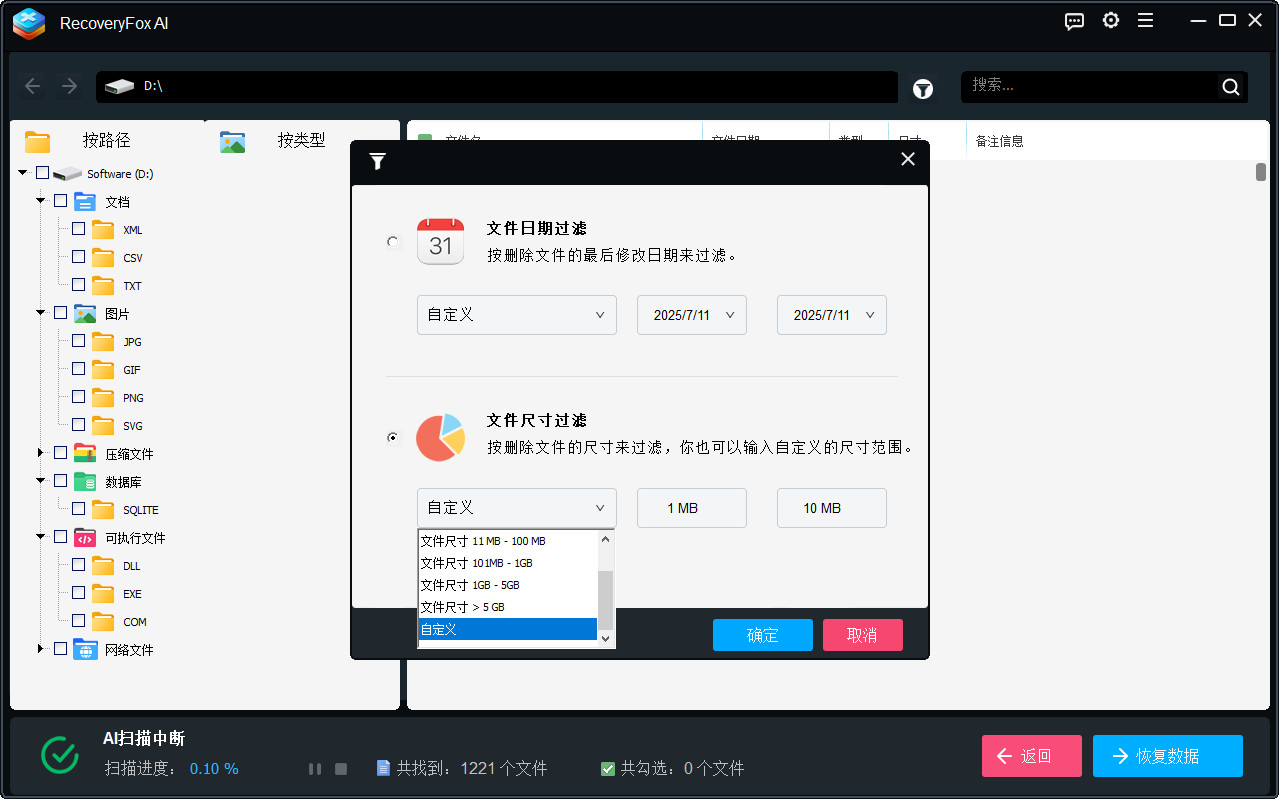This screenshot has height=799, width=1279.
Task: Click the feedback message icon in the title bar
Action: 1074,21
